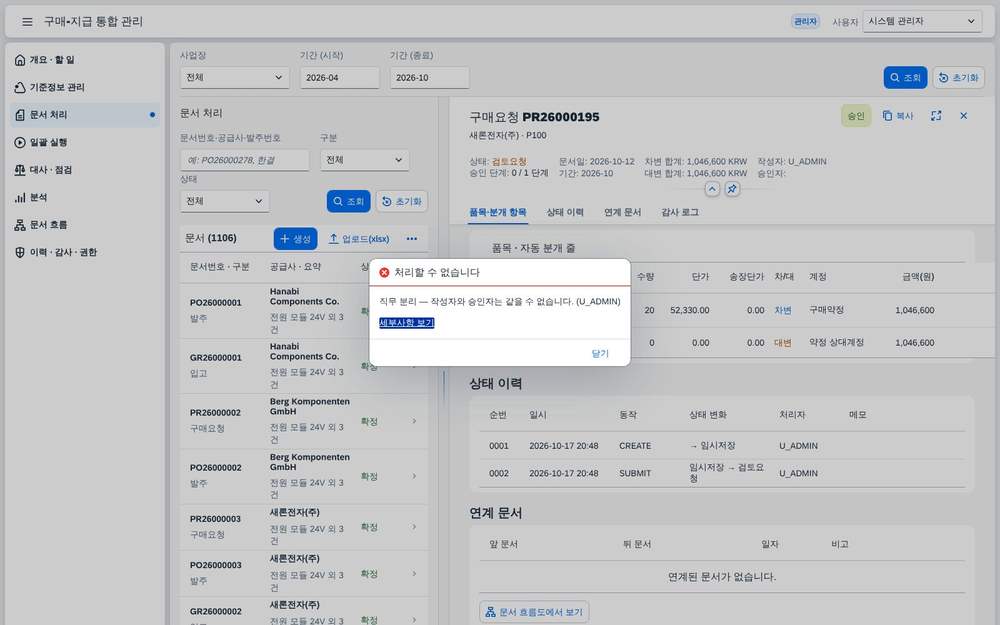Switch to 상태 이력 tab
Viewport: 1000px width, 625px height.
click(x=565, y=212)
